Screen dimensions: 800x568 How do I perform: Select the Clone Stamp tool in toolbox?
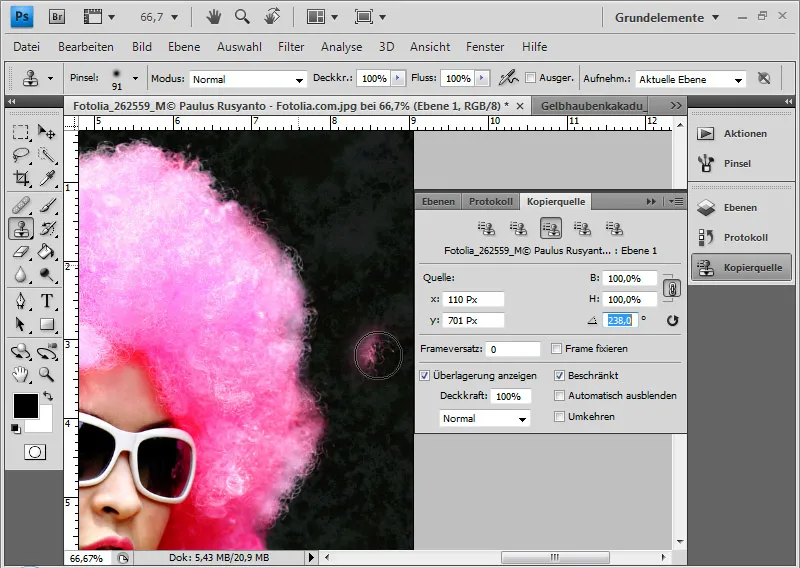tap(20, 227)
